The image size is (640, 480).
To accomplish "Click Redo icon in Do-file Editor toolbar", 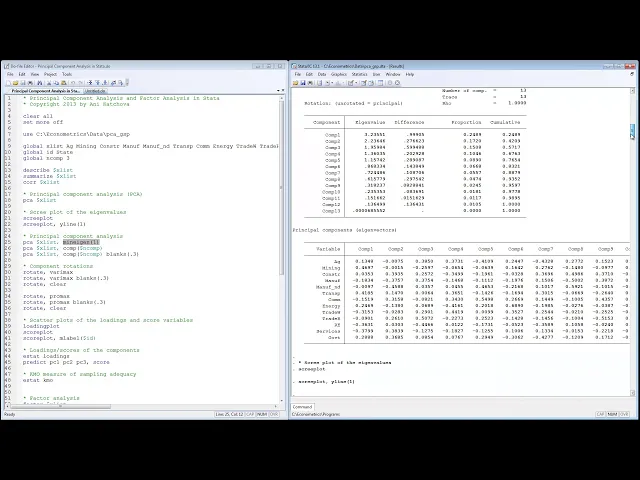I will click(80, 83).
